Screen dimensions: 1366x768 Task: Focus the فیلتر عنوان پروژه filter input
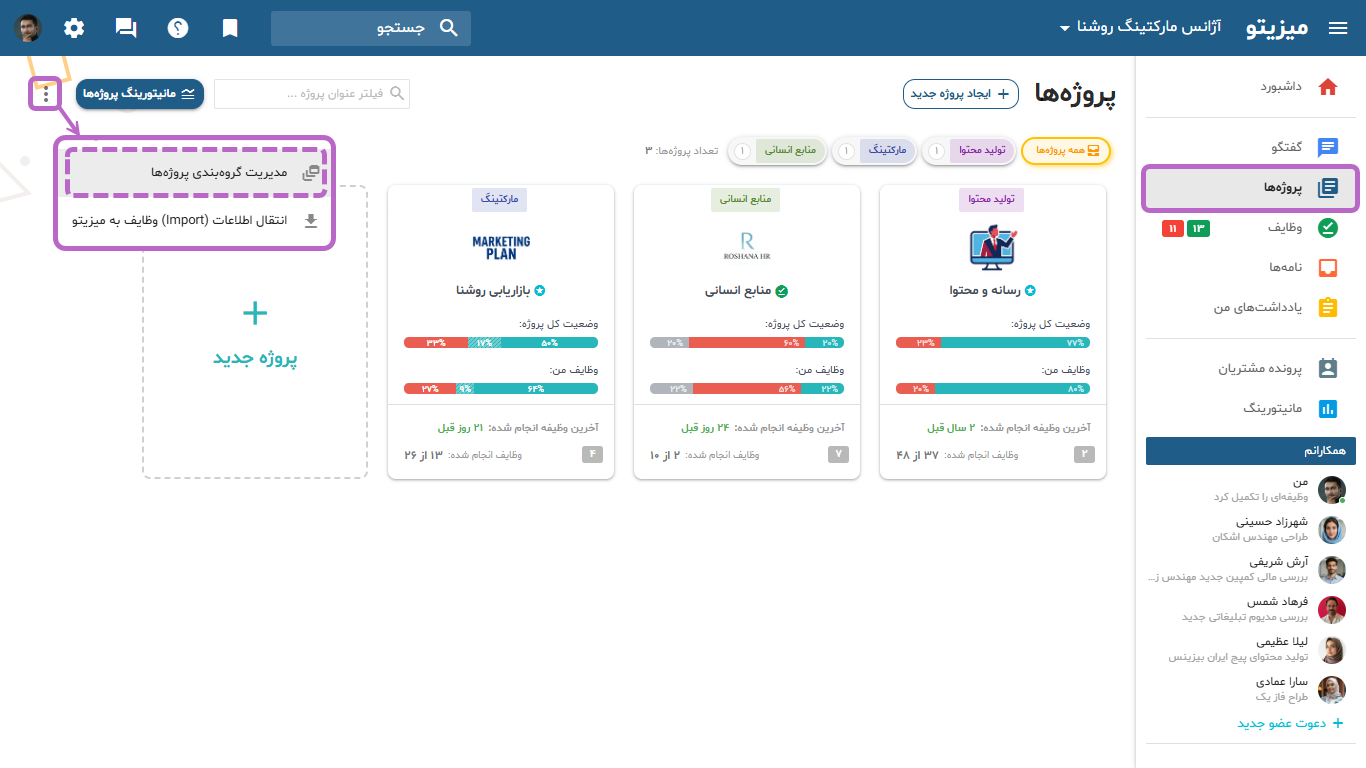[312, 94]
